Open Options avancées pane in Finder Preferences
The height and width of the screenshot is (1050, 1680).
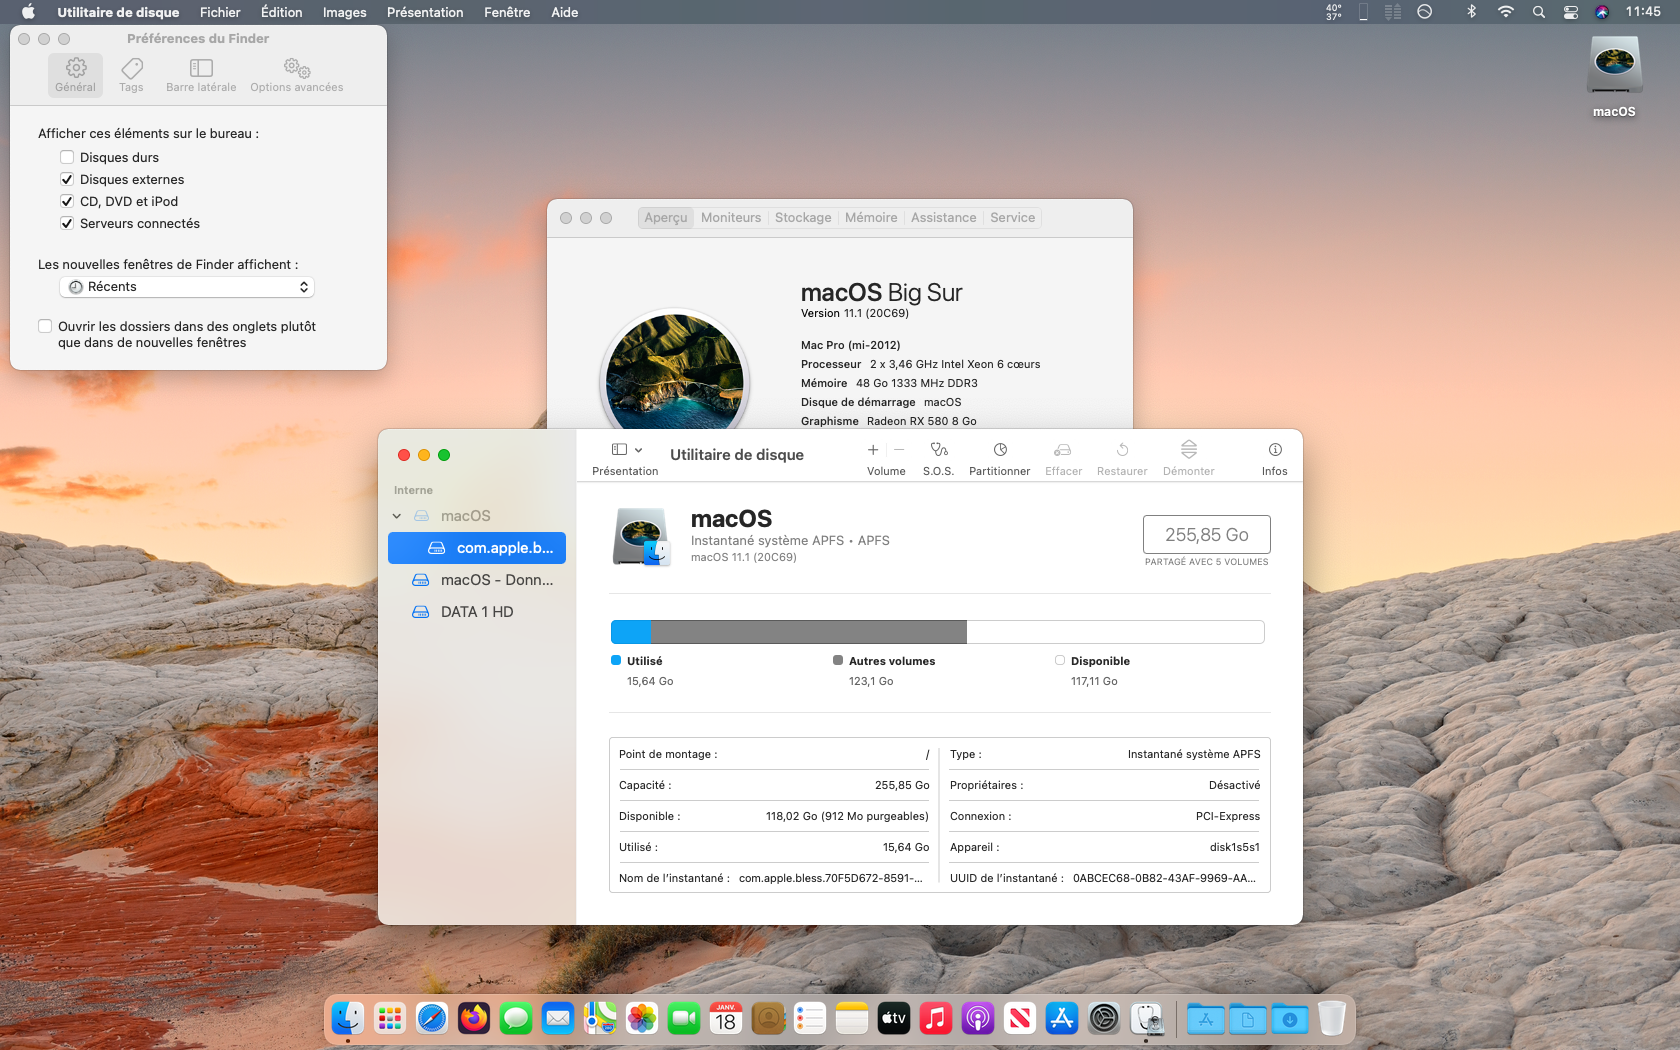pos(297,74)
